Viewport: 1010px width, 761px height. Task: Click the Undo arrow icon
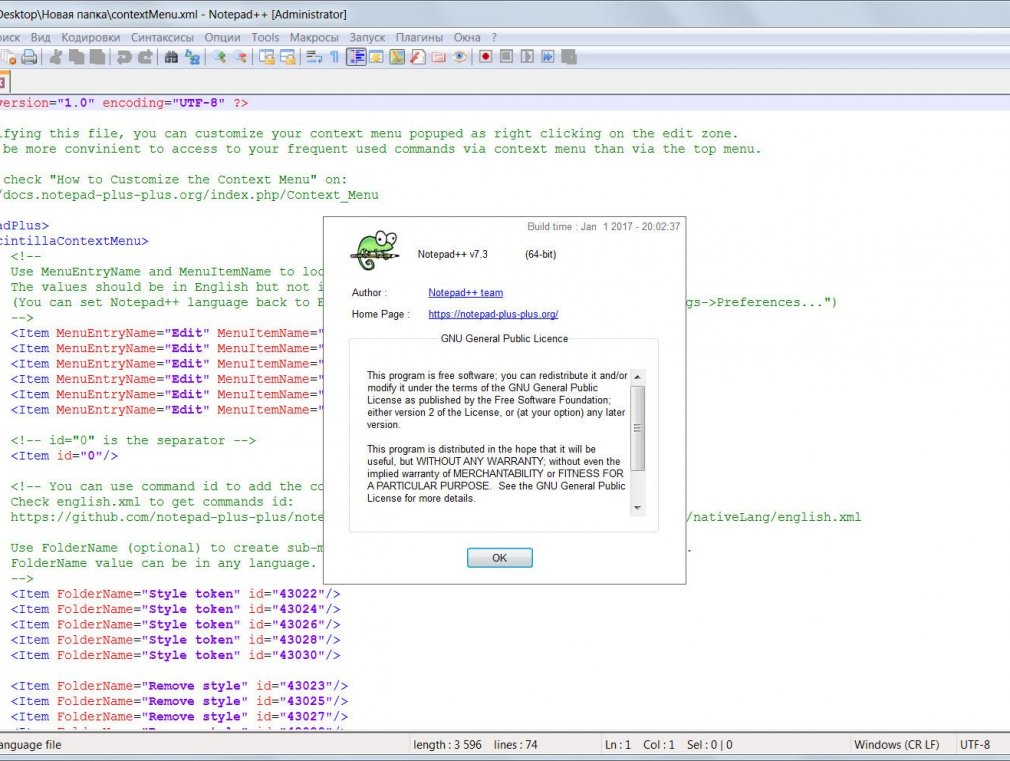(x=124, y=57)
